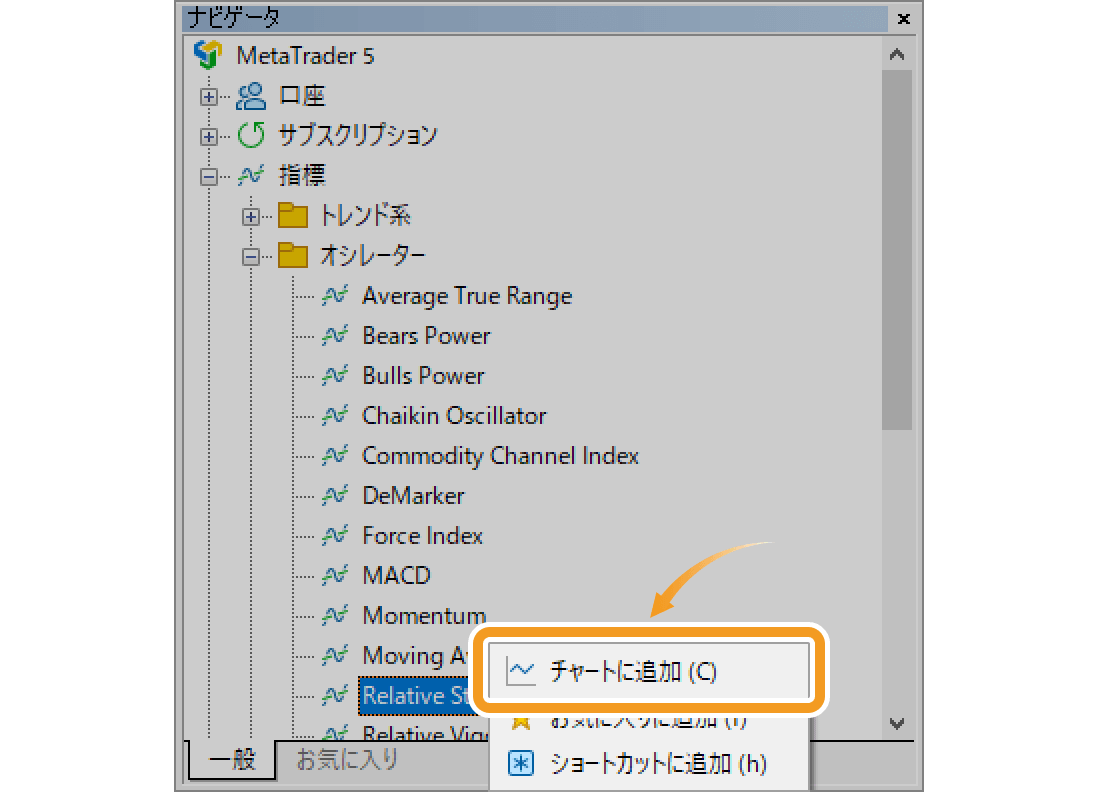Click the トレンド系 folder icon
Viewport: 1100px width, 792px height.
click(x=293, y=215)
